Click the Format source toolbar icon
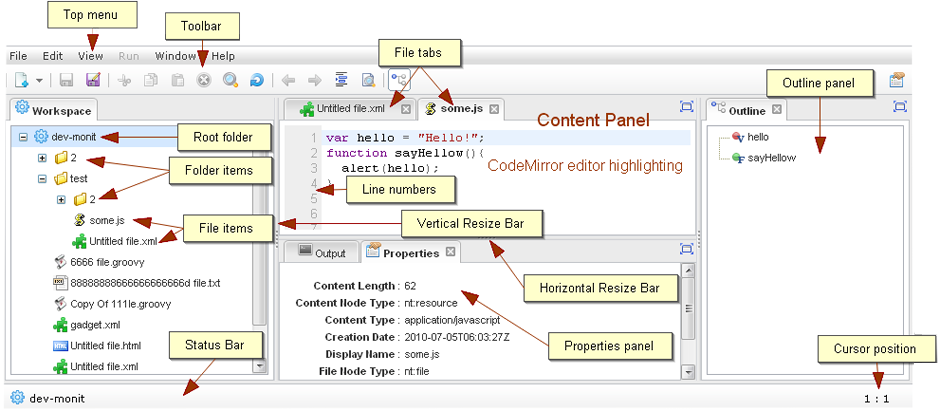 341,80
